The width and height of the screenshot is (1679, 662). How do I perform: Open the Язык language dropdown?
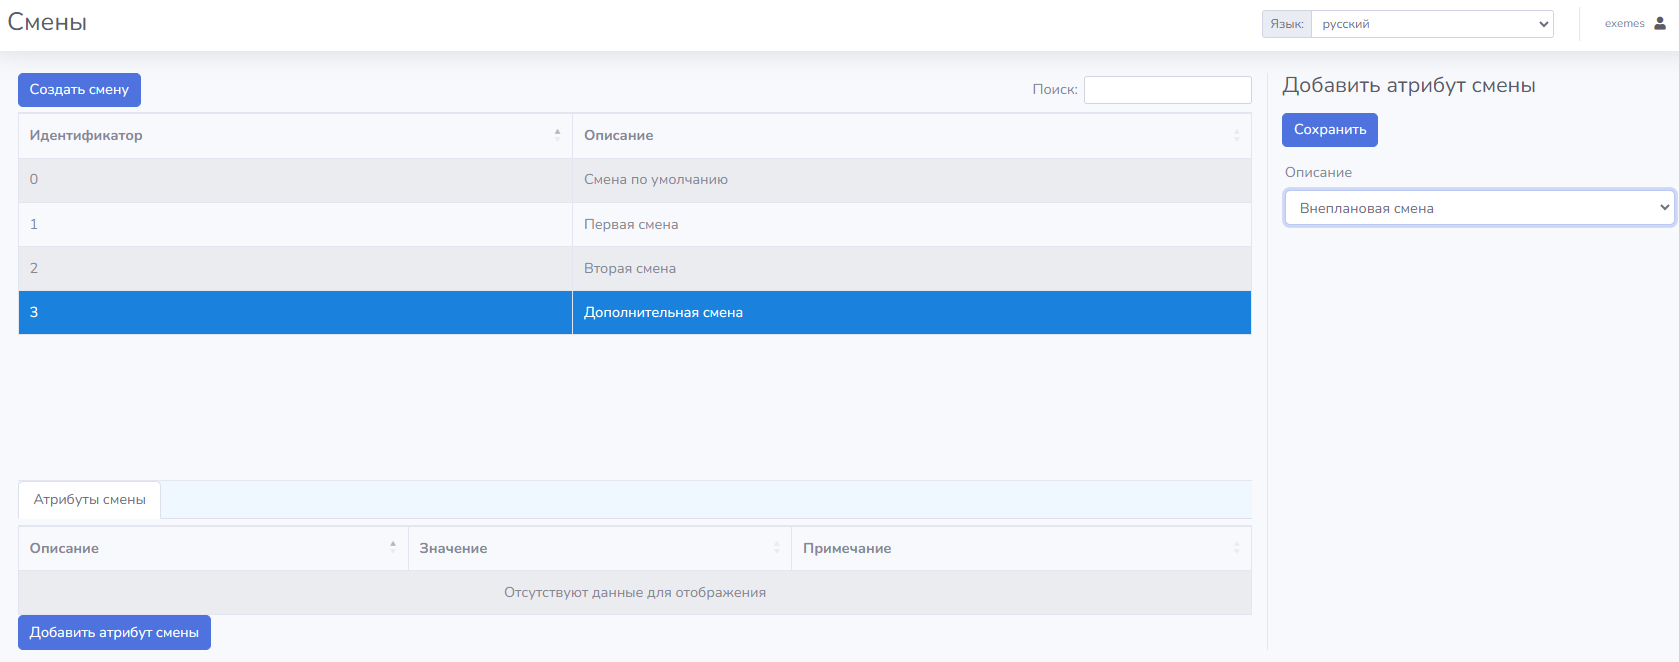(x=1431, y=24)
